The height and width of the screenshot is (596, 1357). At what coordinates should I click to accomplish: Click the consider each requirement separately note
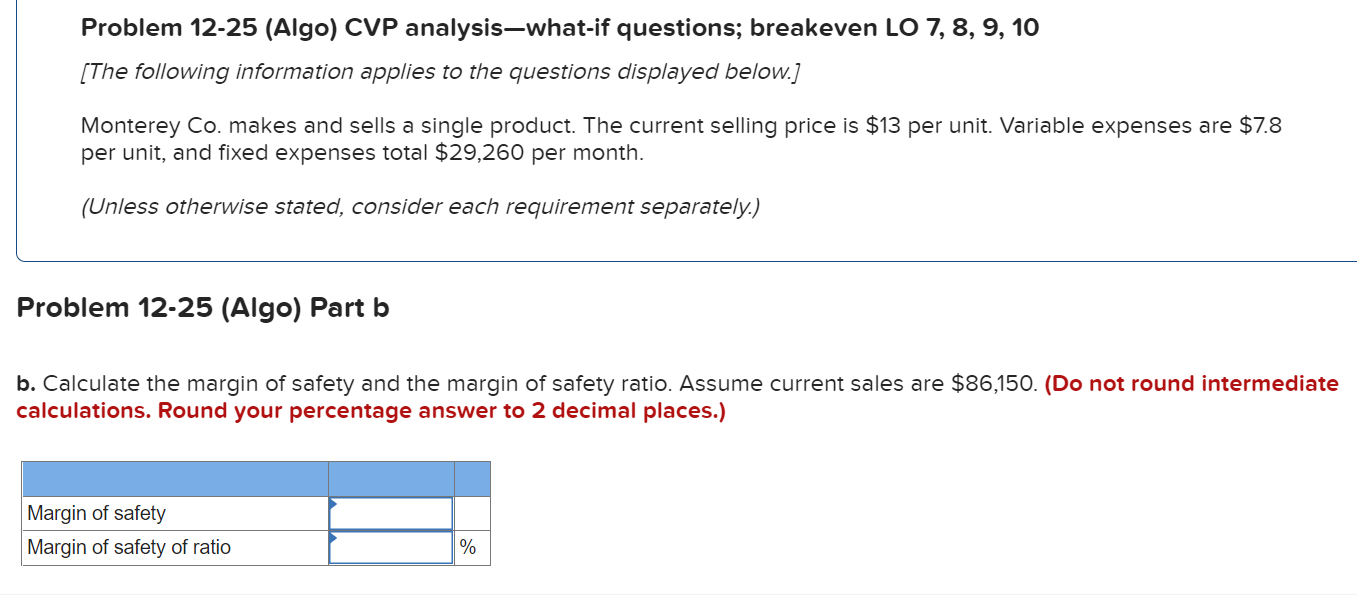tap(420, 206)
